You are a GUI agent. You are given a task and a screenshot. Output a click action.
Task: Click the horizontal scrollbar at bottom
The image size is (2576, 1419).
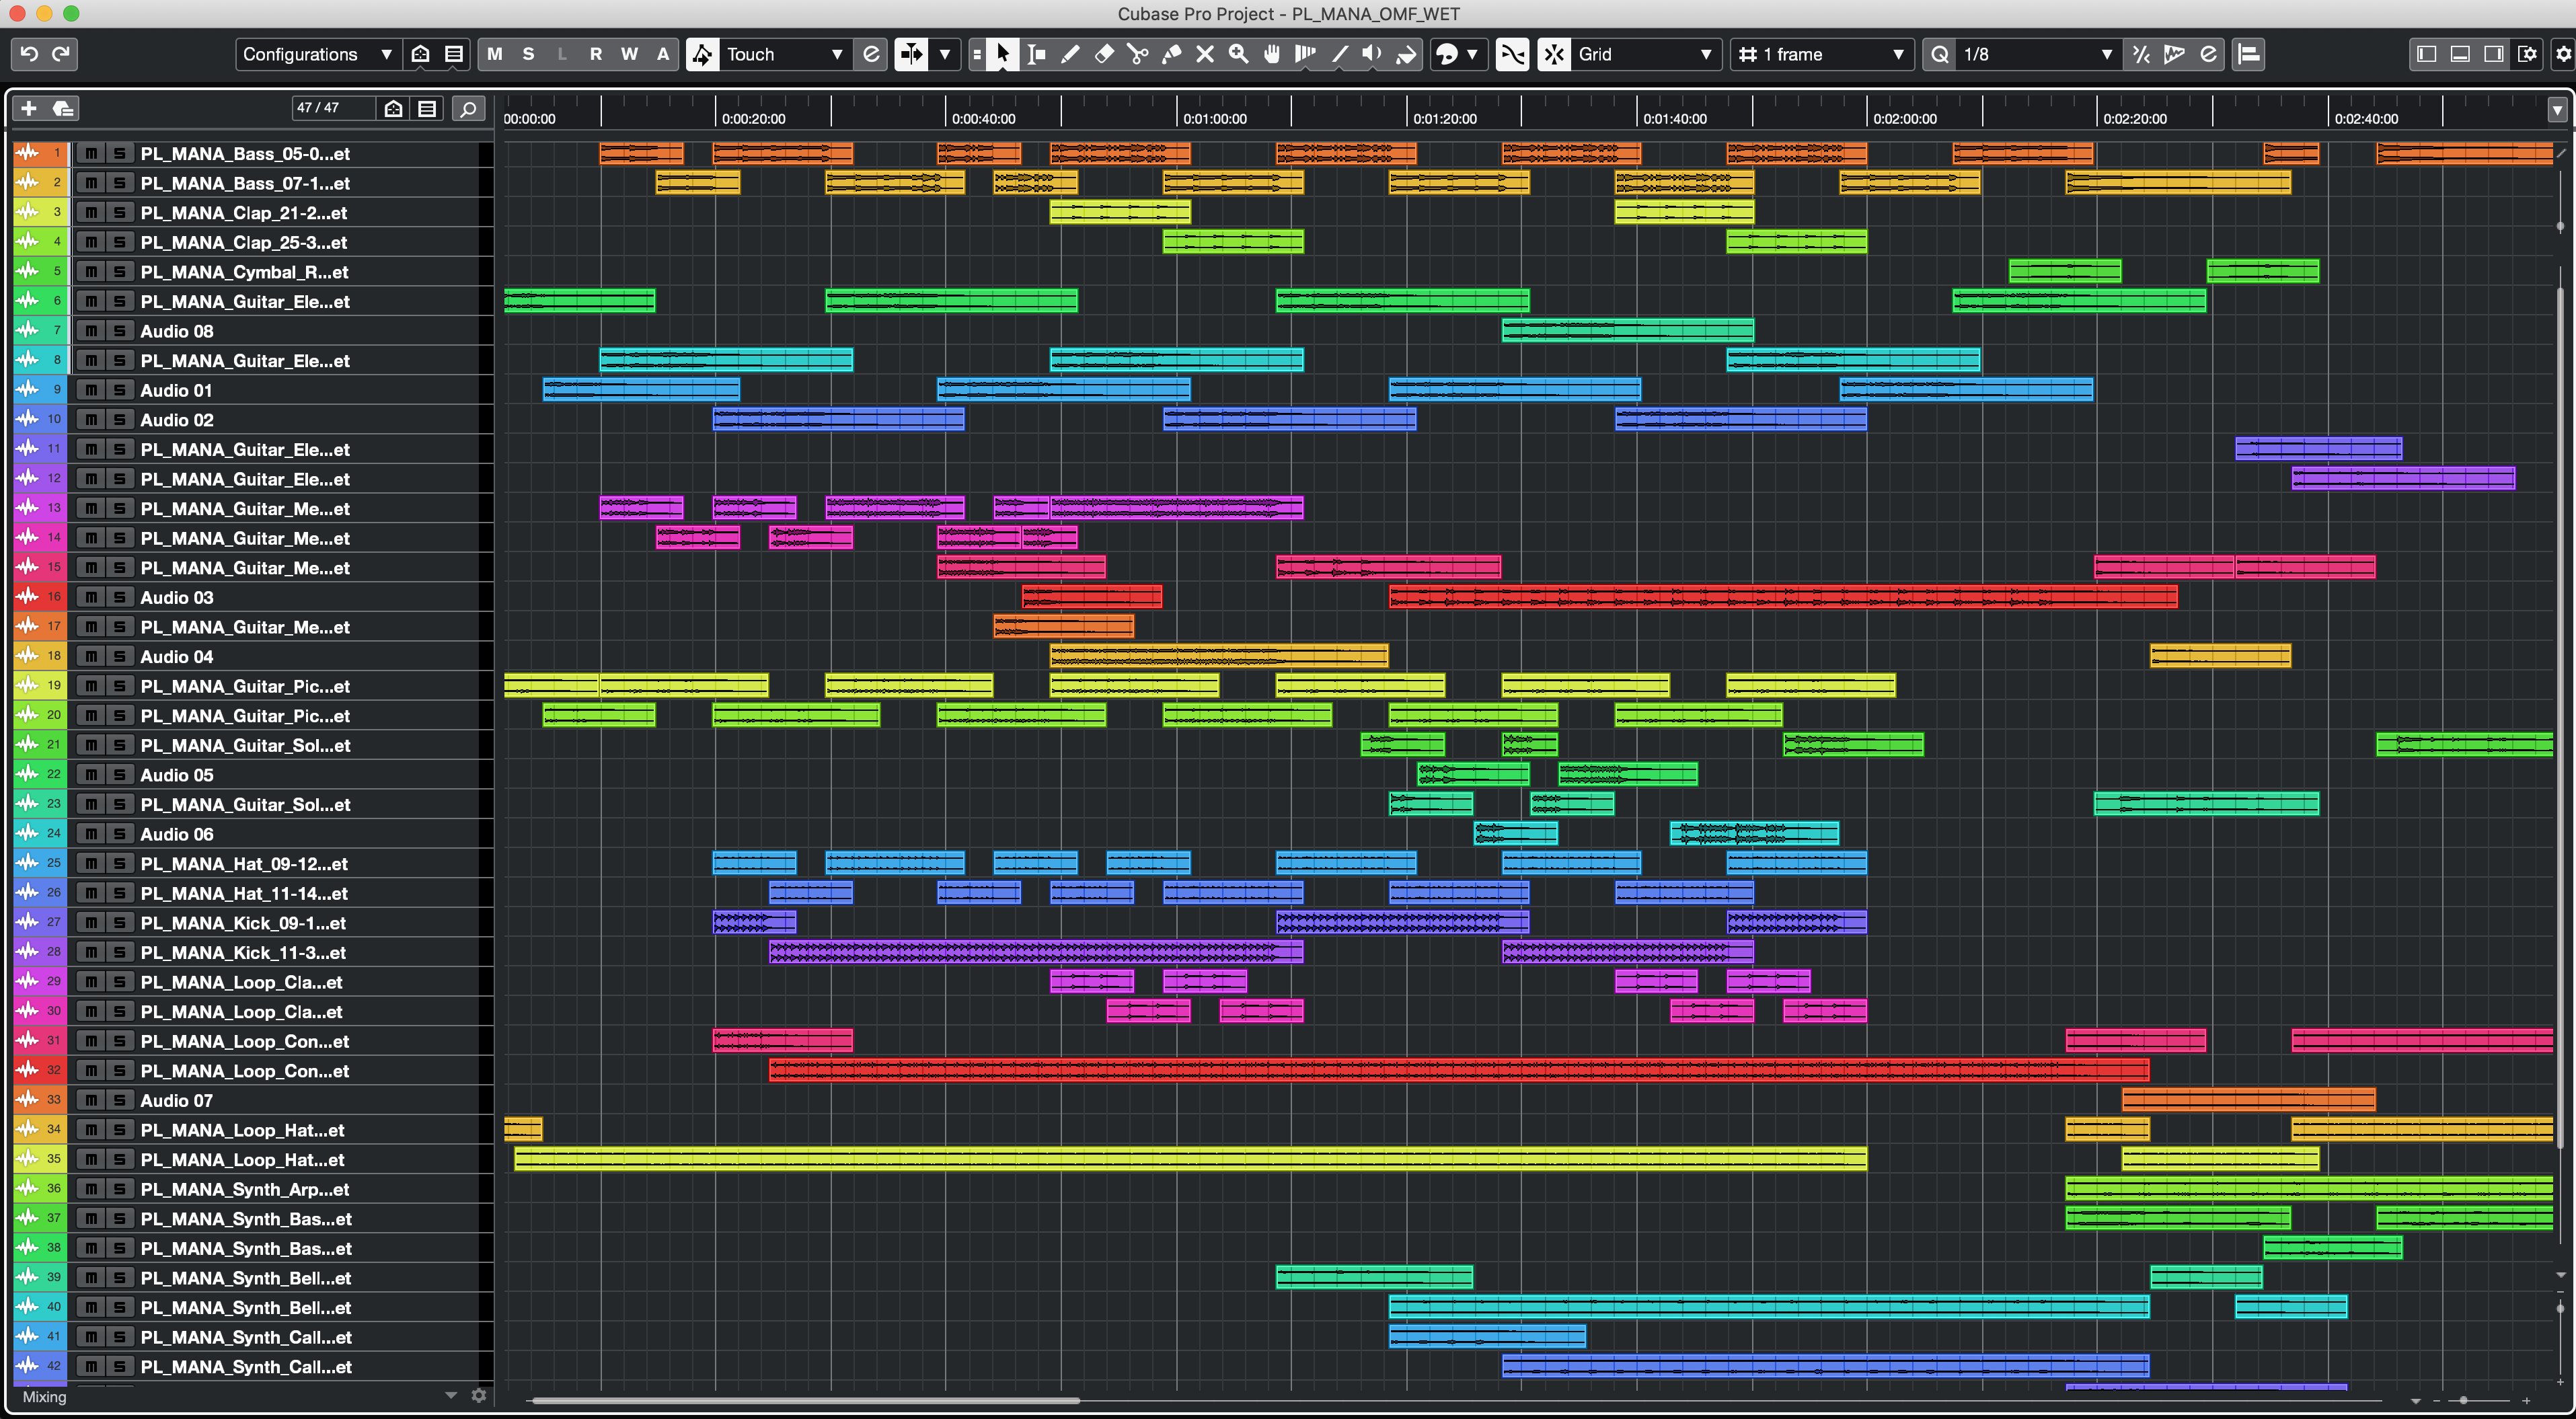(805, 1401)
